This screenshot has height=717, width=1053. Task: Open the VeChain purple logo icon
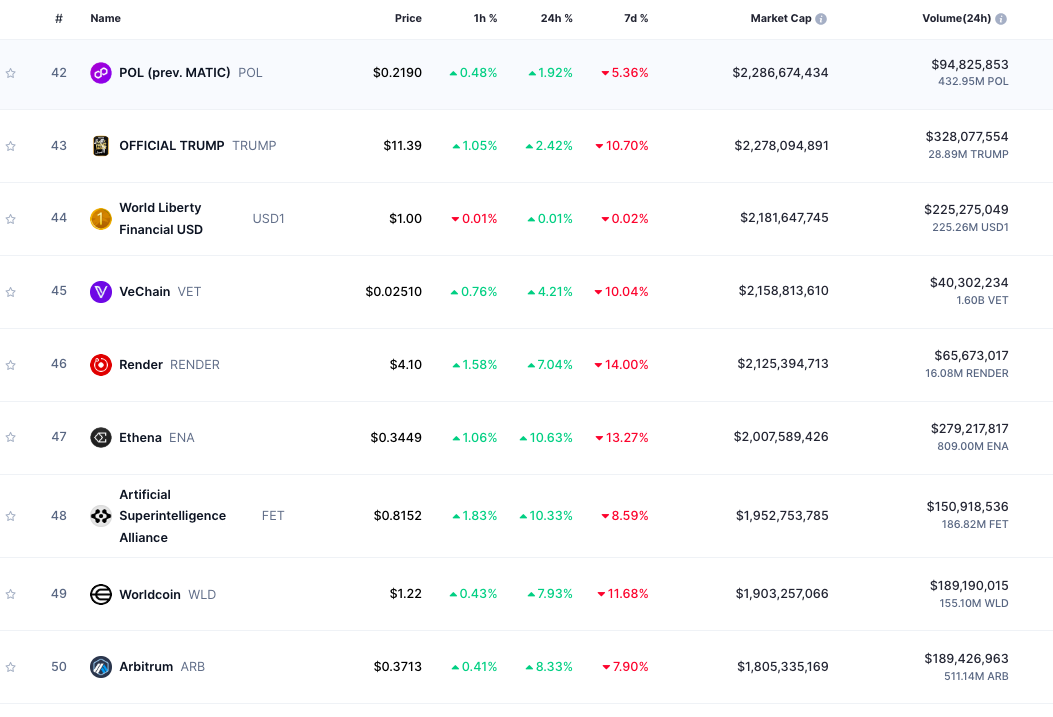(x=101, y=292)
